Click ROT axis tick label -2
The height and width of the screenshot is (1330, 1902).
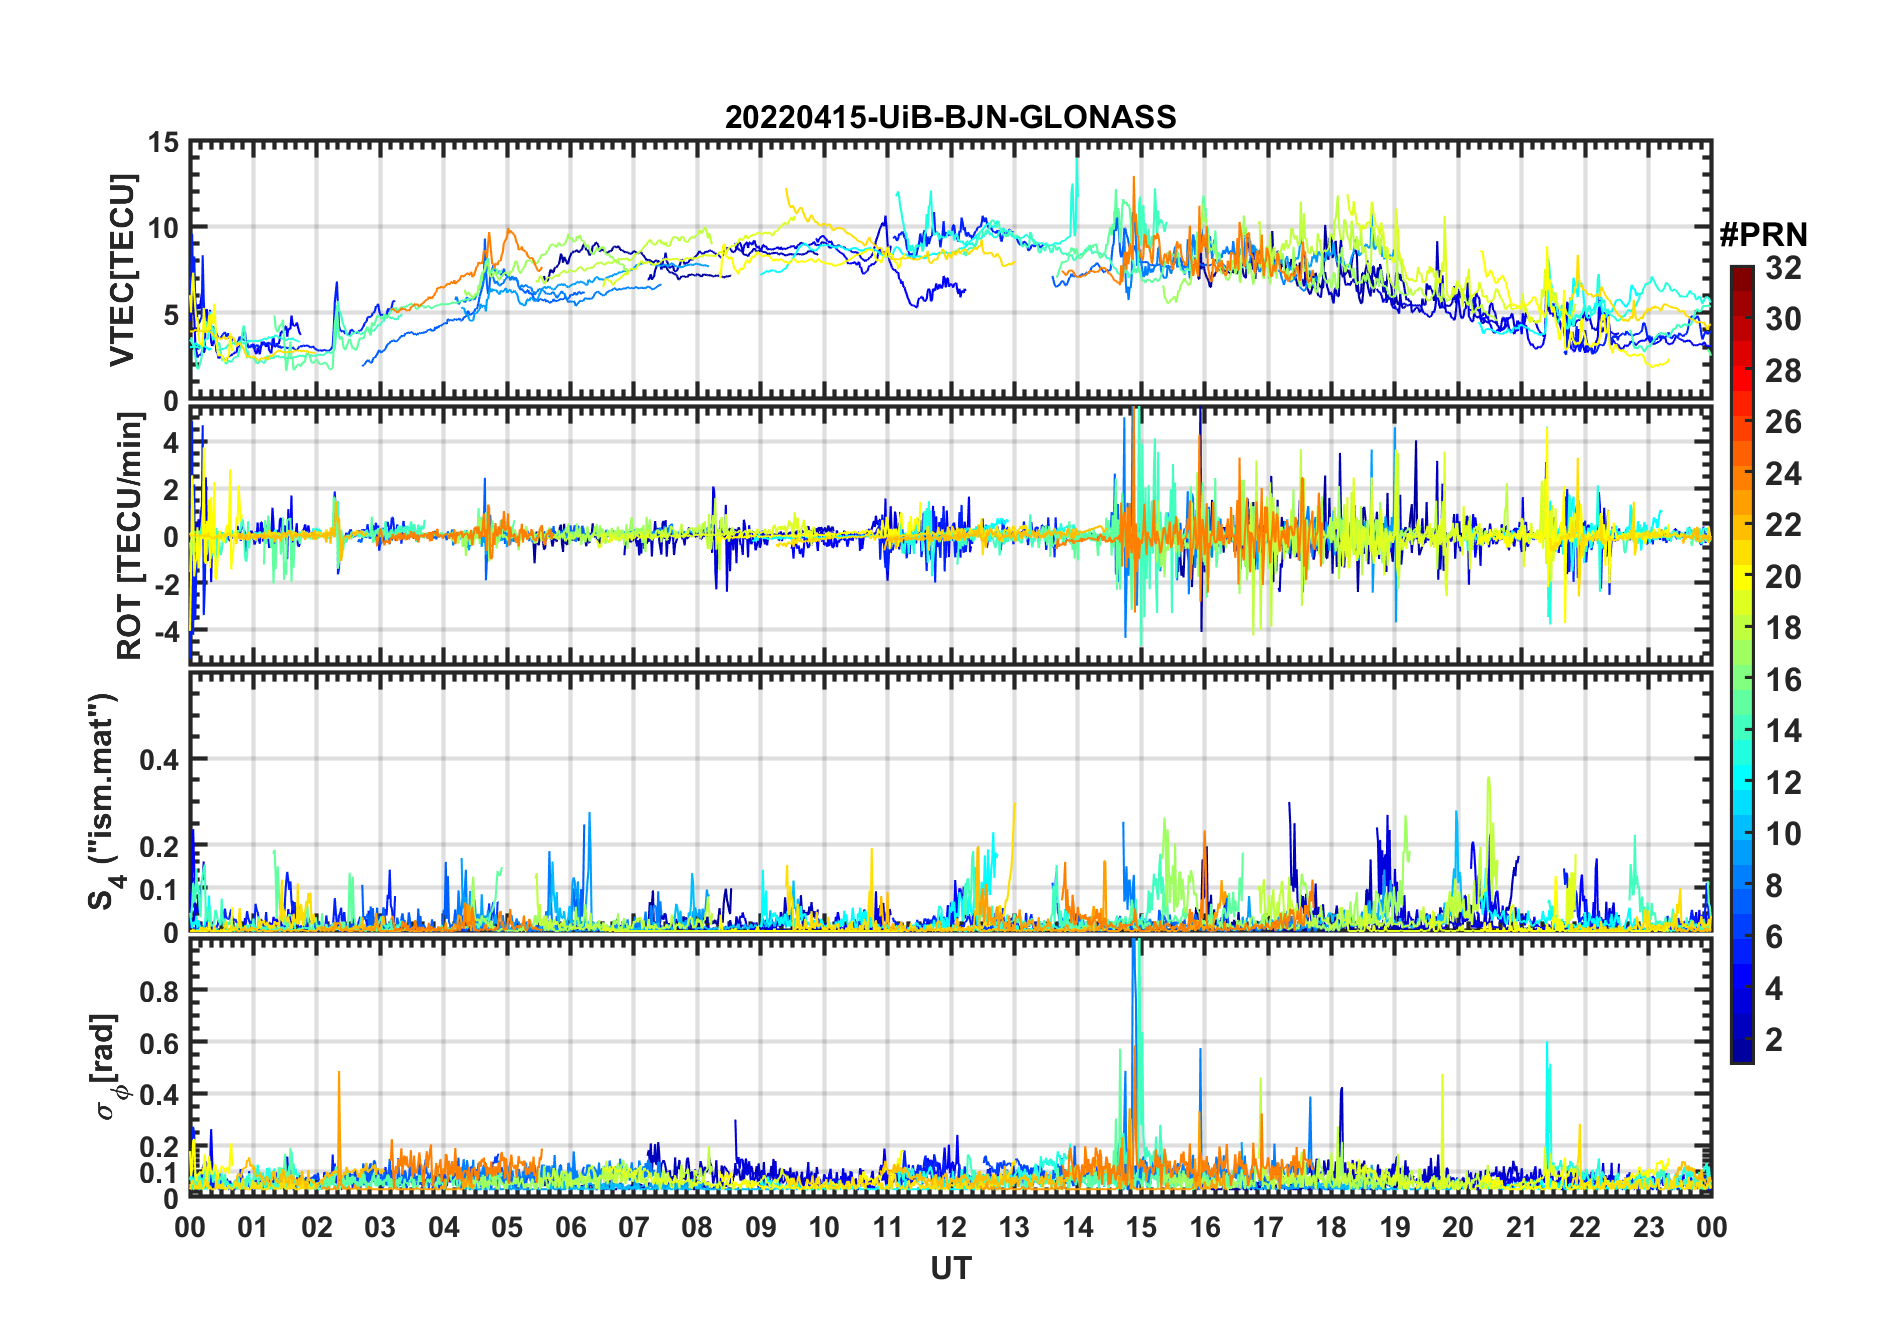[x=167, y=585]
